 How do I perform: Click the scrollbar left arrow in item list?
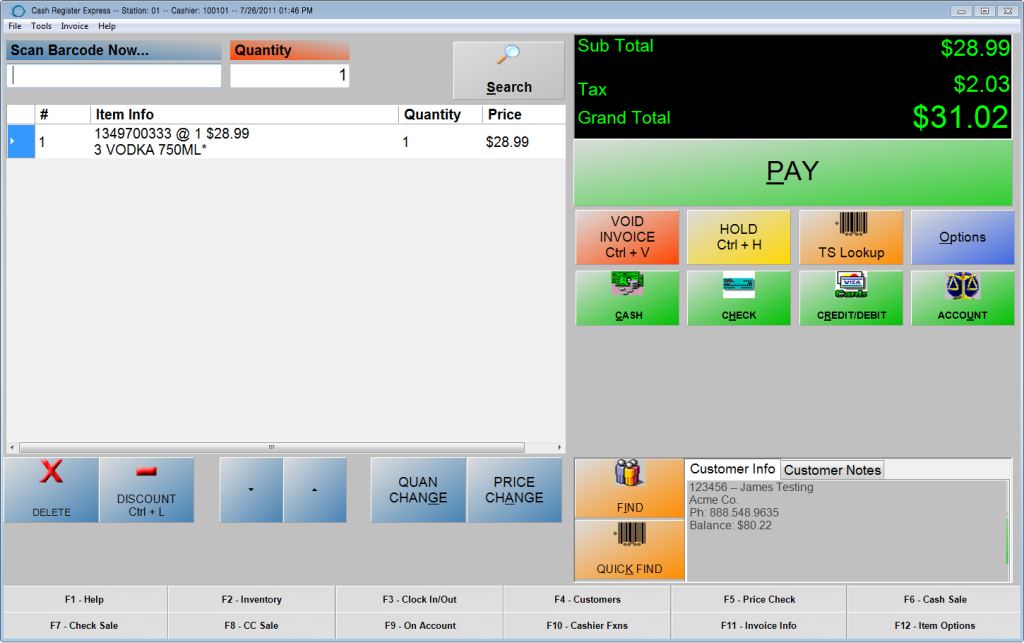(12, 447)
